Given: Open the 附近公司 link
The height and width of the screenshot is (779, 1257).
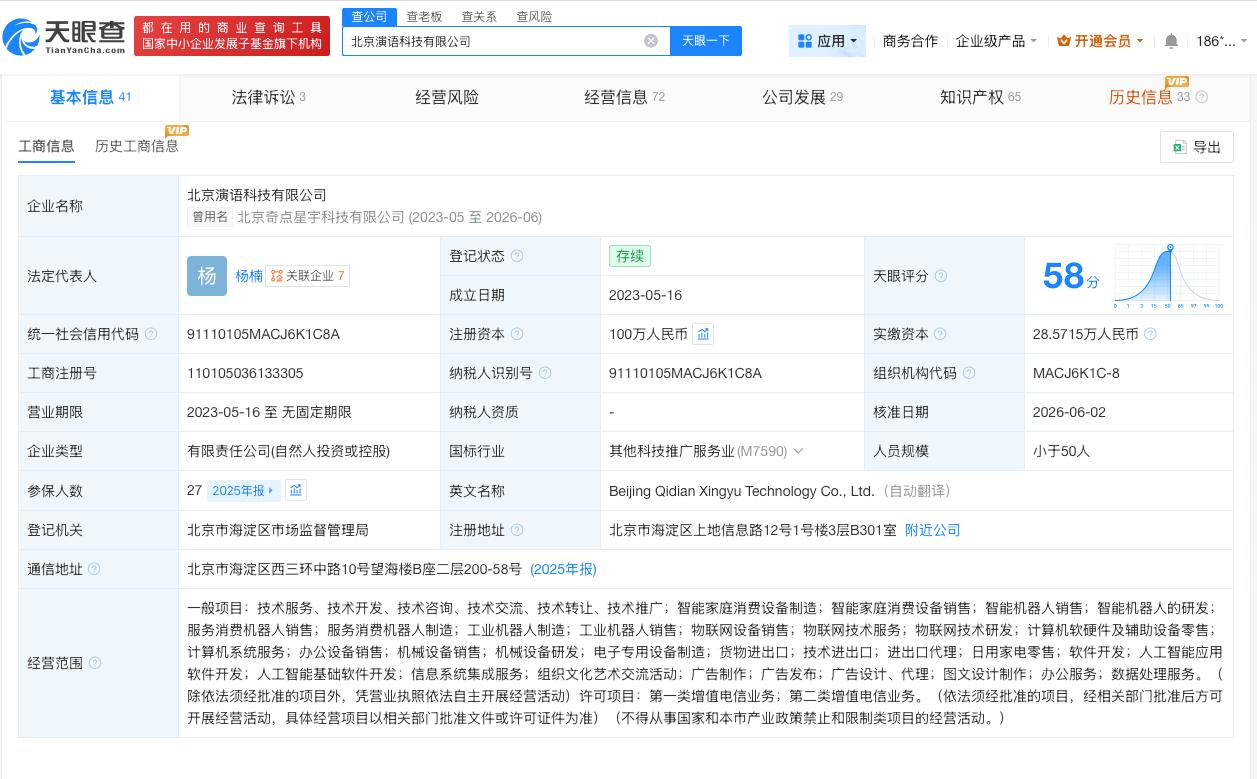Looking at the screenshot, I should tap(932, 530).
